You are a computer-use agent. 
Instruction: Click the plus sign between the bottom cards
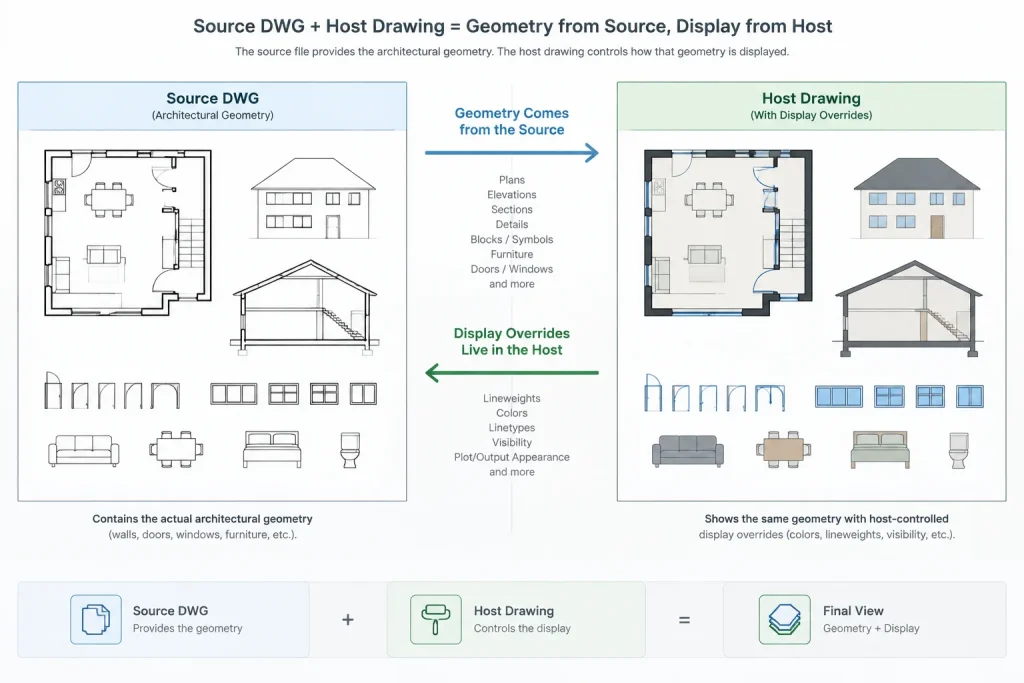[x=348, y=620]
